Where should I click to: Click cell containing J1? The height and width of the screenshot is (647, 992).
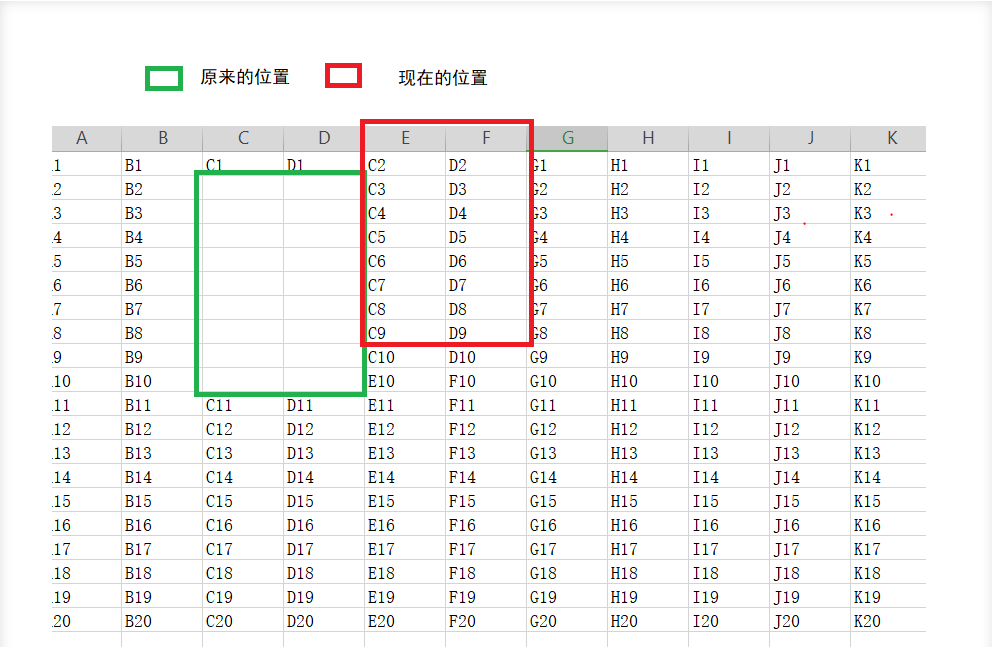click(810, 166)
